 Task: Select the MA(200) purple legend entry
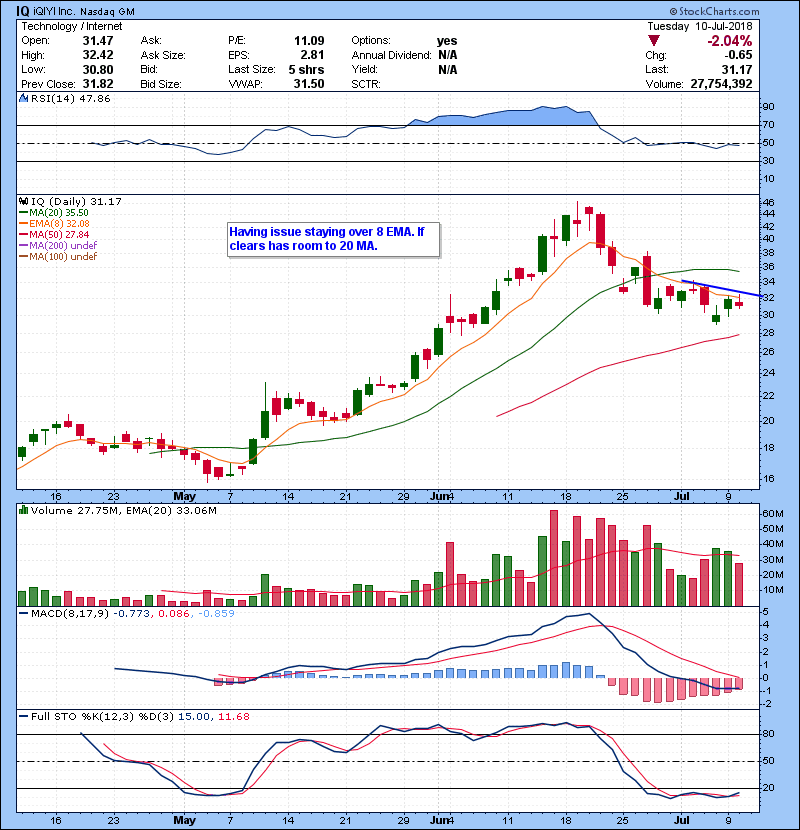tap(53, 245)
